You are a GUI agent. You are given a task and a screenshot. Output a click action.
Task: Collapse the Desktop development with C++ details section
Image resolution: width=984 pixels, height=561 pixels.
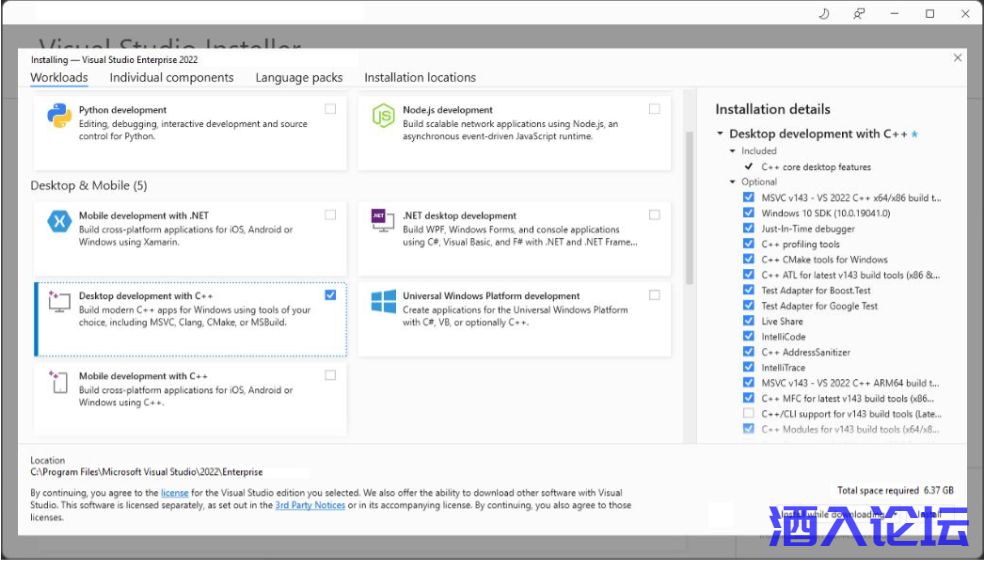click(720, 134)
